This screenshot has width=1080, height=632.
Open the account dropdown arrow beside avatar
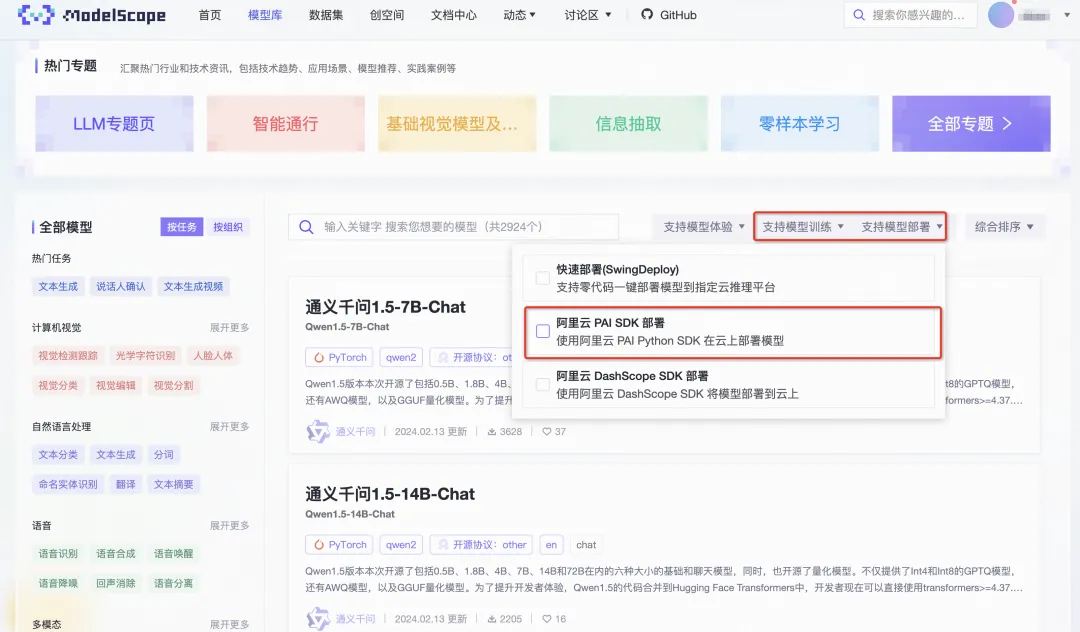pos(1068,14)
